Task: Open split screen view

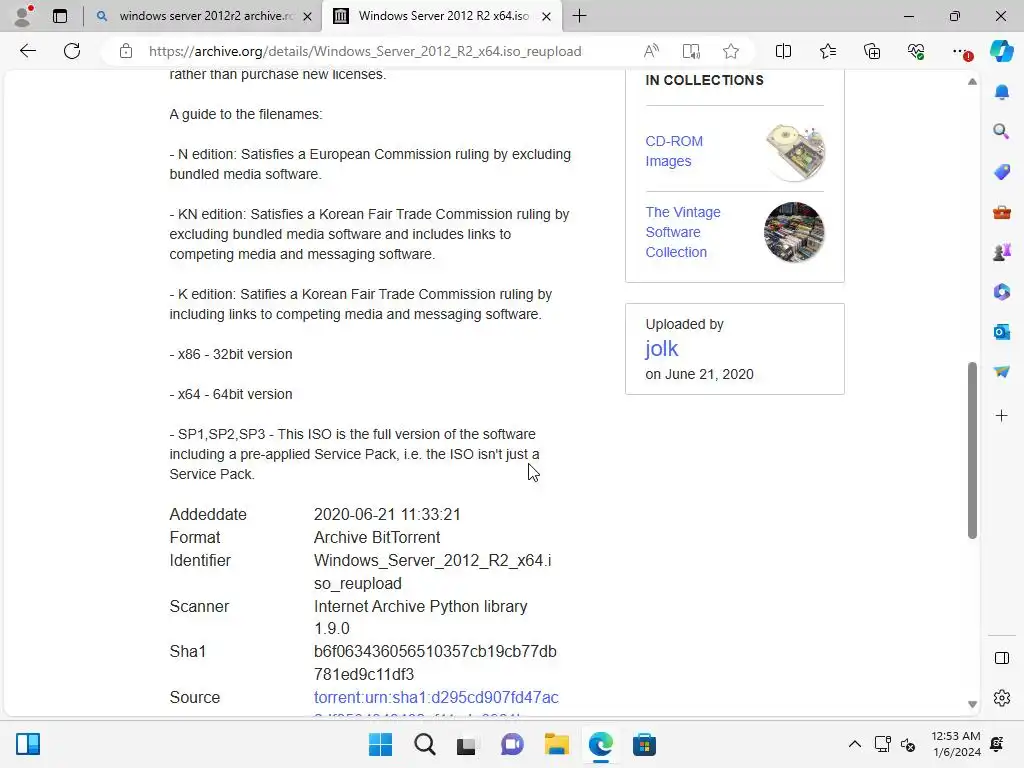Action: [783, 51]
